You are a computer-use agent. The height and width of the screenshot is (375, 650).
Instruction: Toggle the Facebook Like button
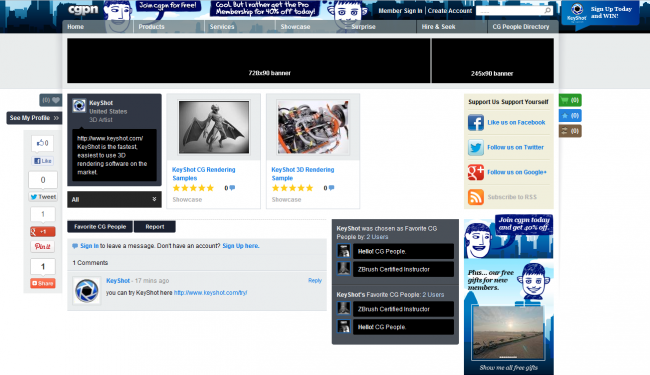(43, 161)
